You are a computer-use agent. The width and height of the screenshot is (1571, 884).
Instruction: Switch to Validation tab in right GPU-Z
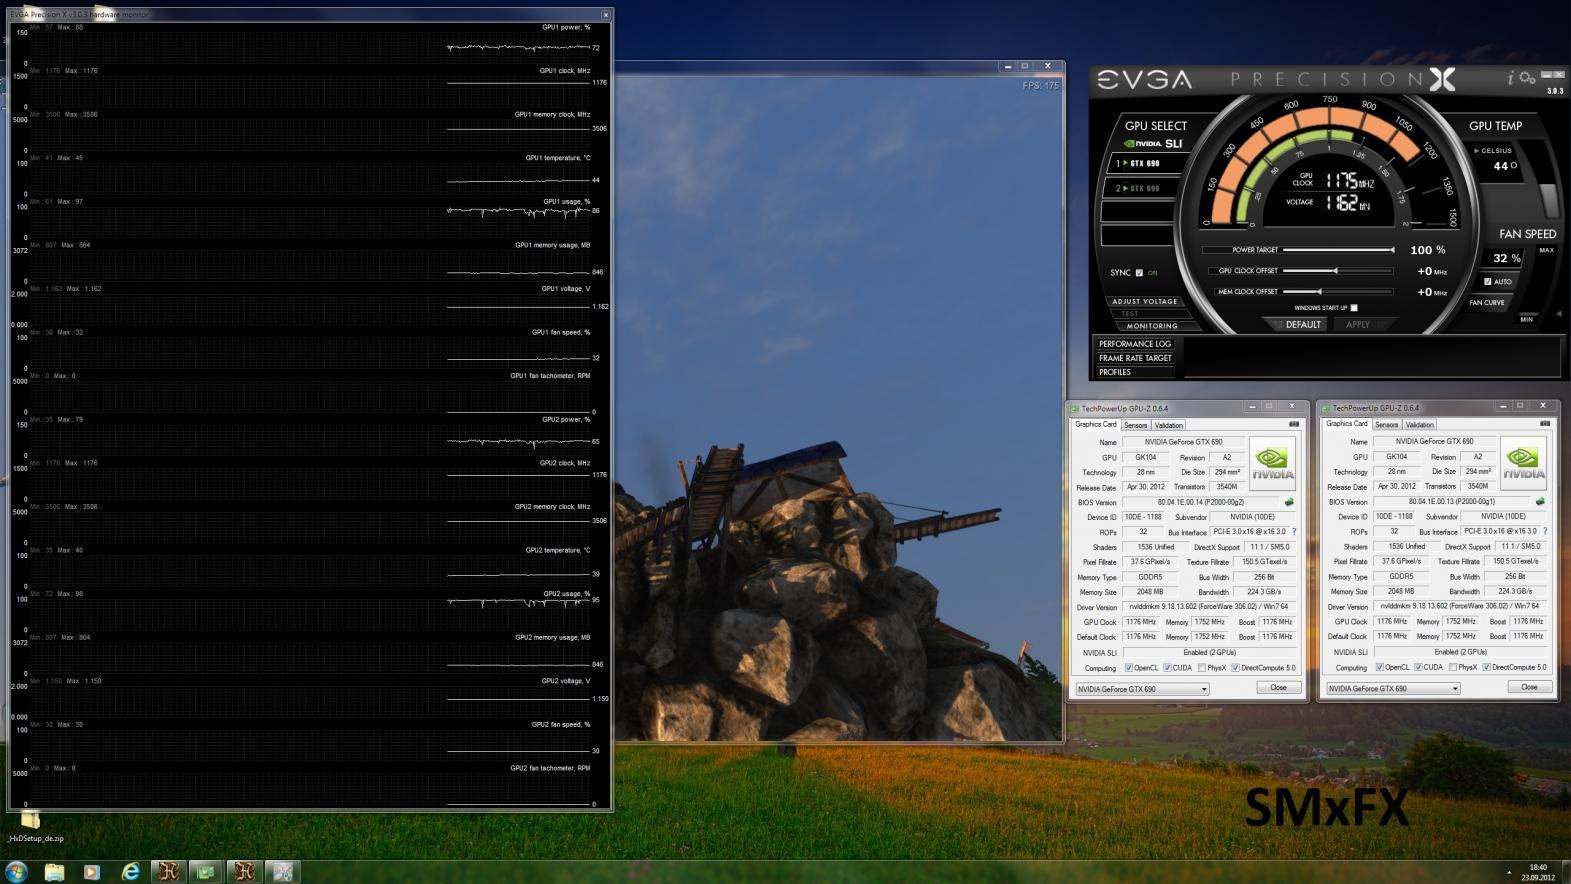(1420, 425)
